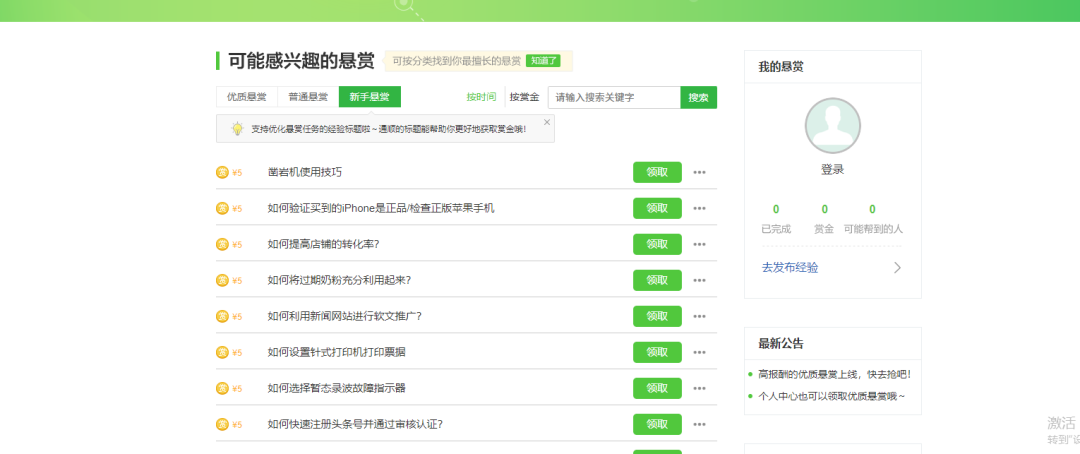
Task: Click the green 搜索 button
Action: coord(698,97)
